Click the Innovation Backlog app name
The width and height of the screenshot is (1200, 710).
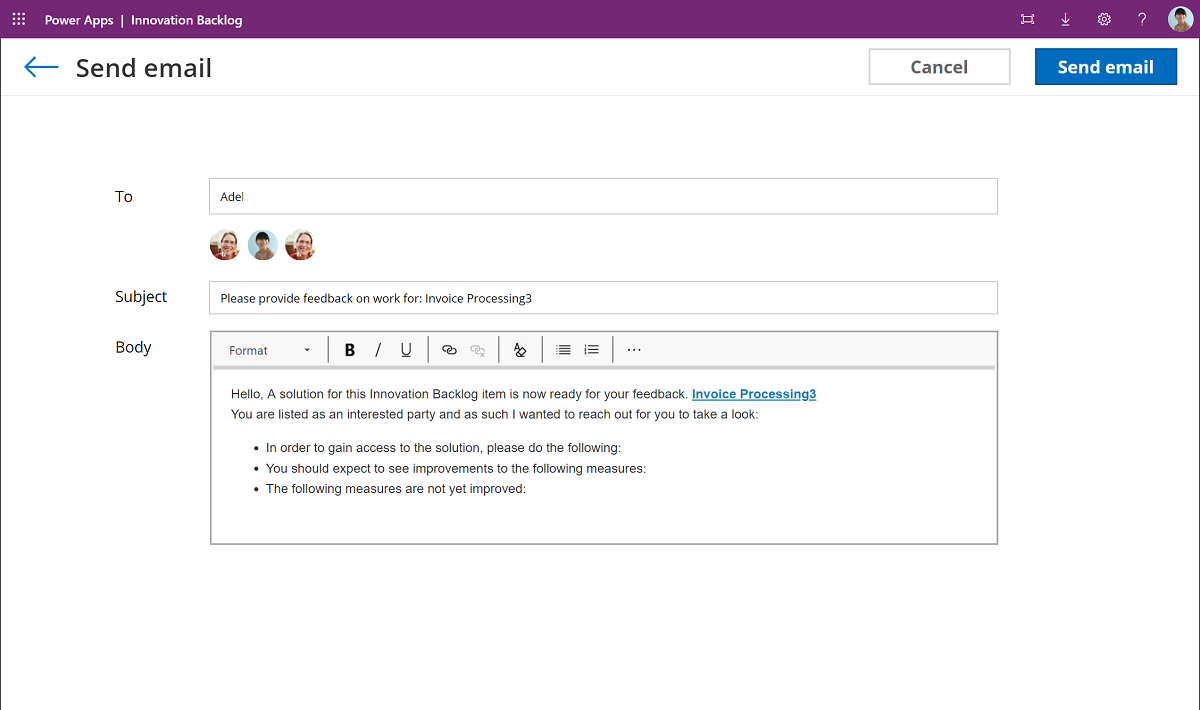[187, 20]
